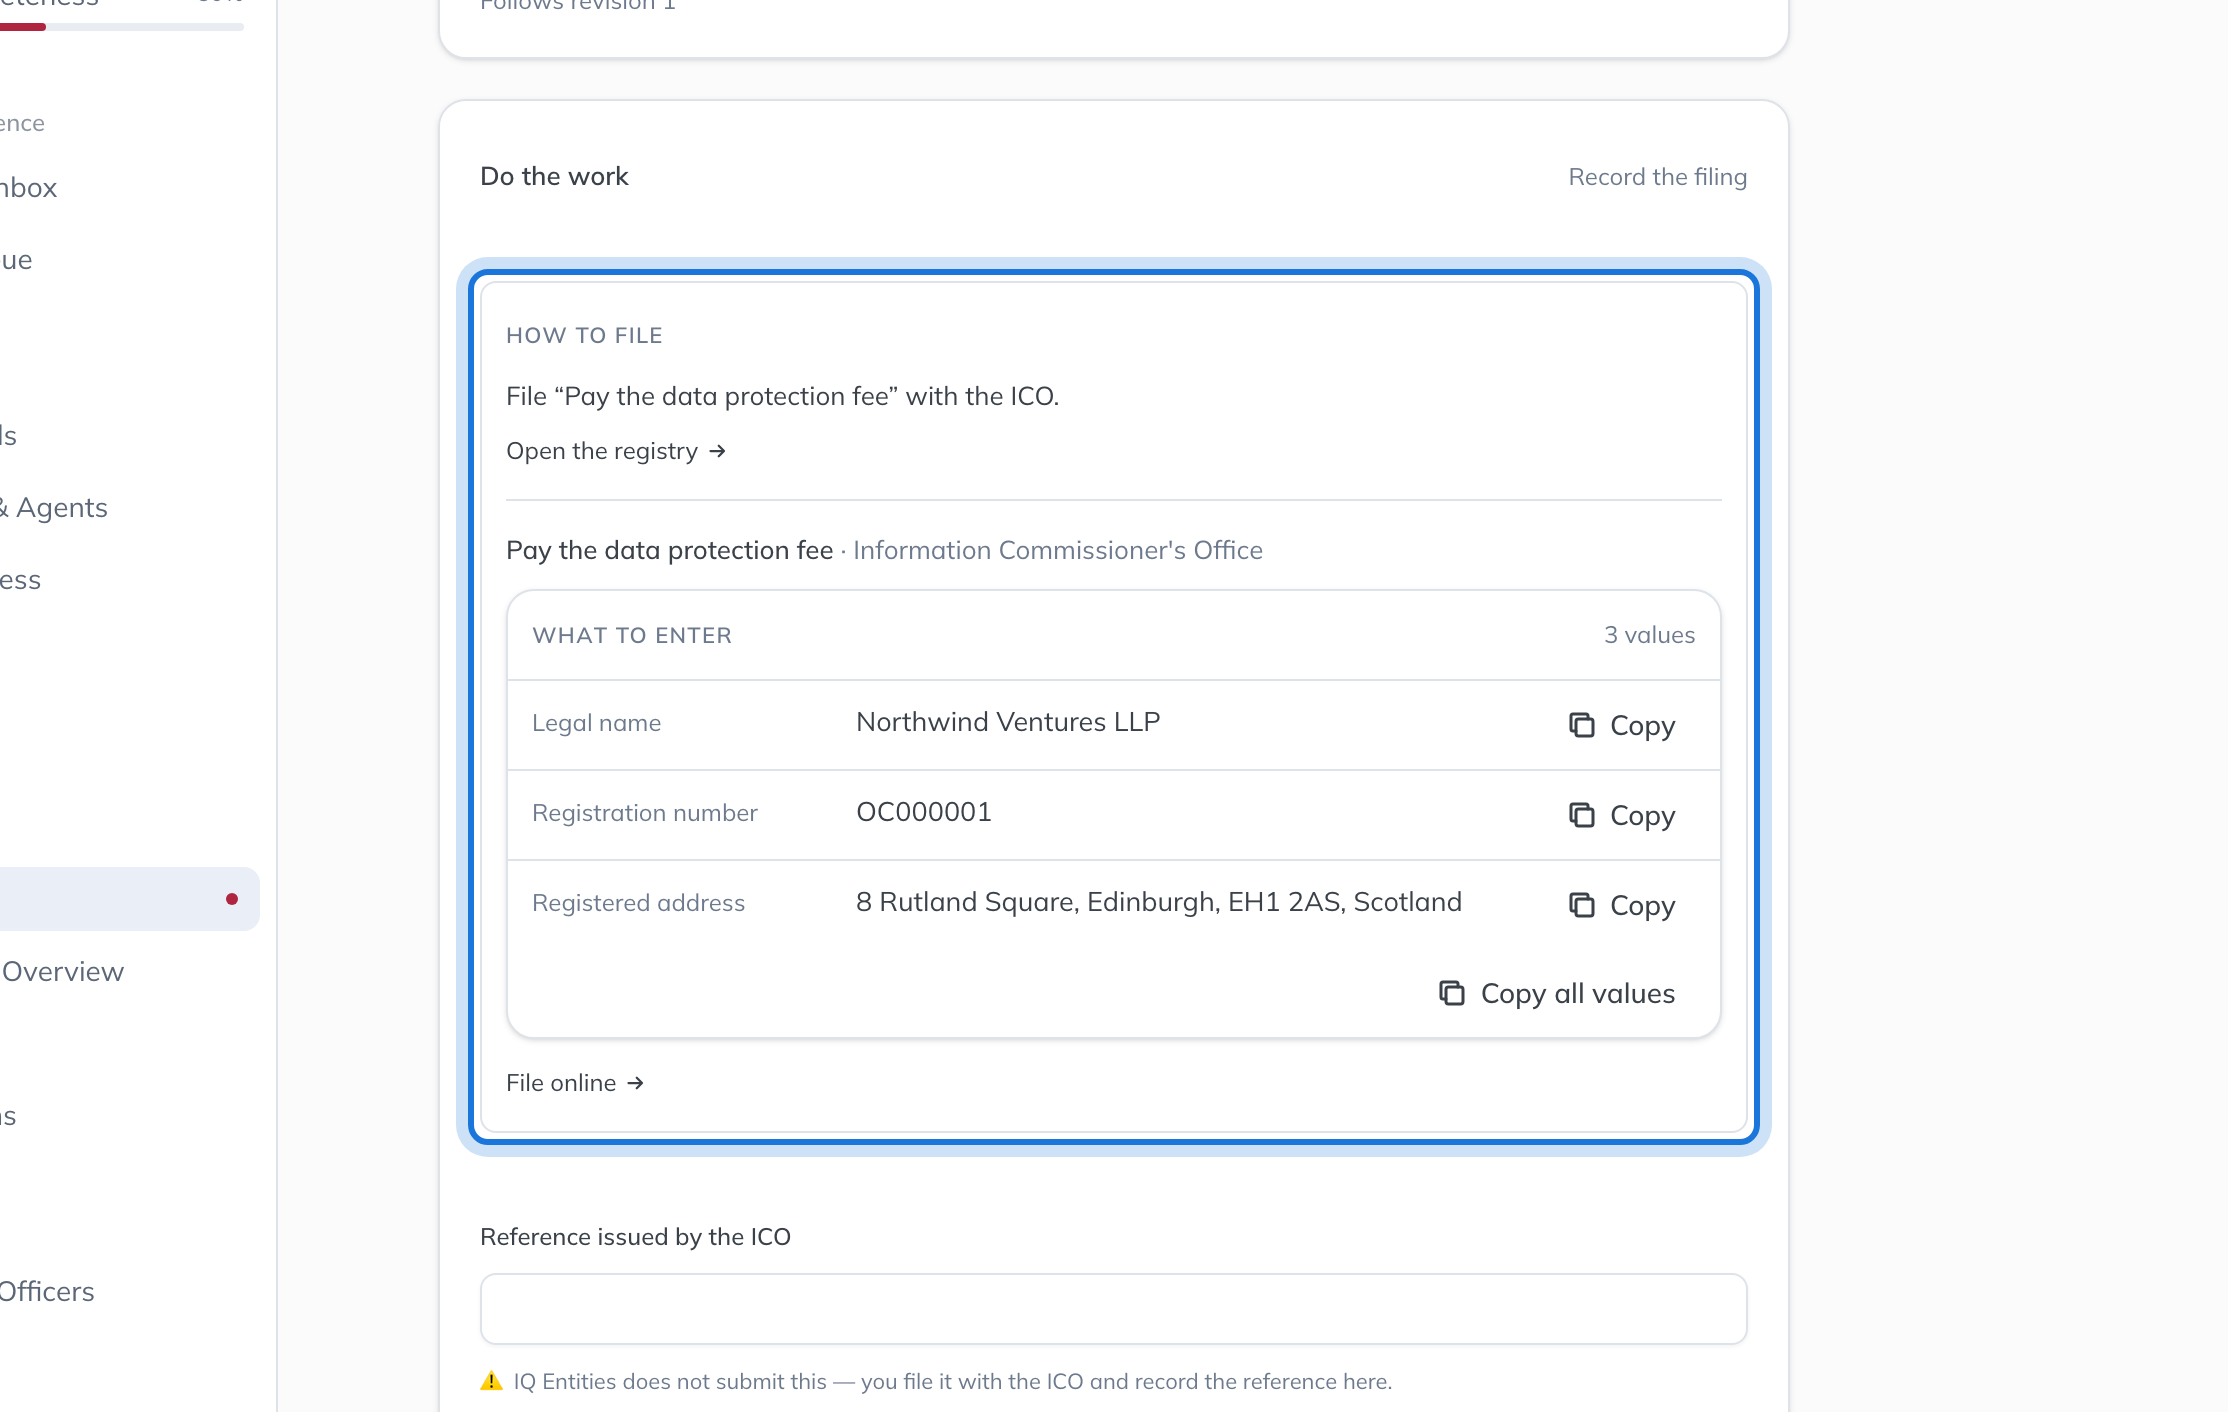Click the yellow warning triangle icon
The width and height of the screenshot is (2228, 1412).
[491, 1381]
